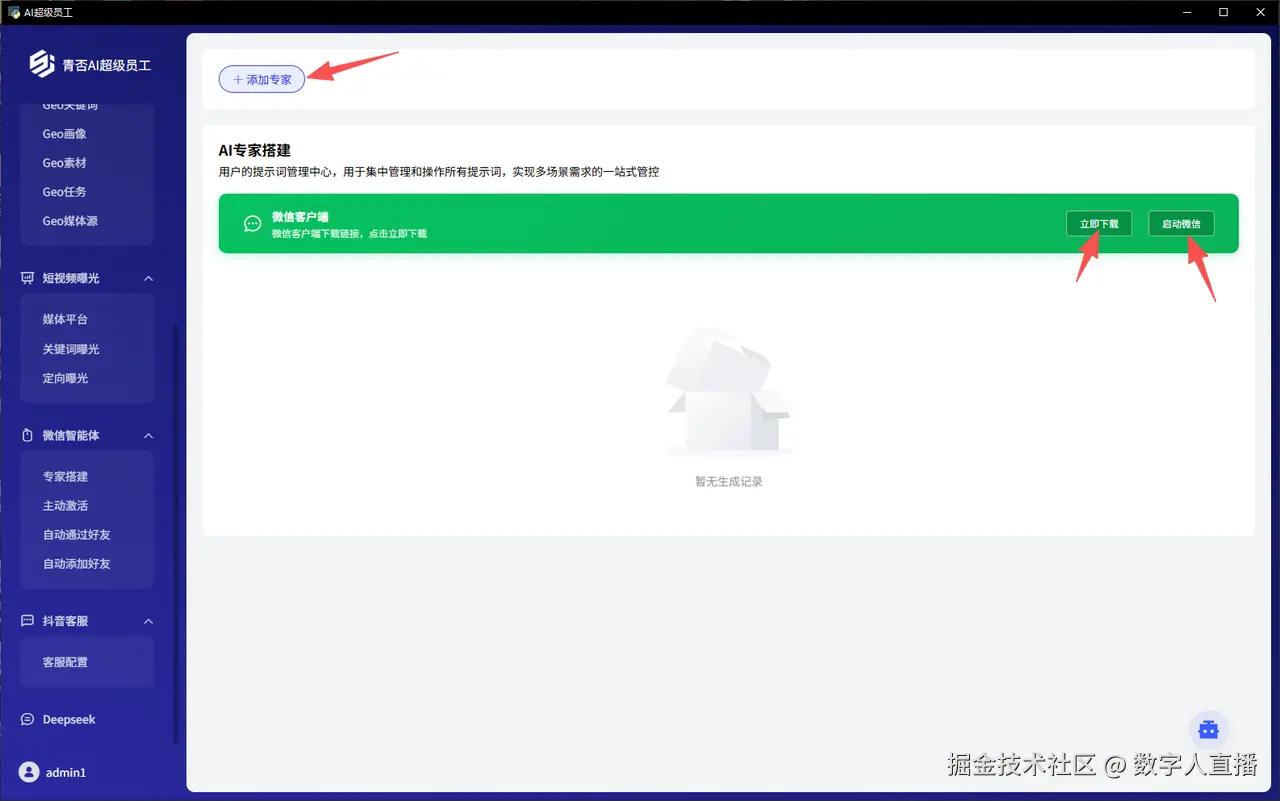Open the floating robot assistant icon

1209,730
